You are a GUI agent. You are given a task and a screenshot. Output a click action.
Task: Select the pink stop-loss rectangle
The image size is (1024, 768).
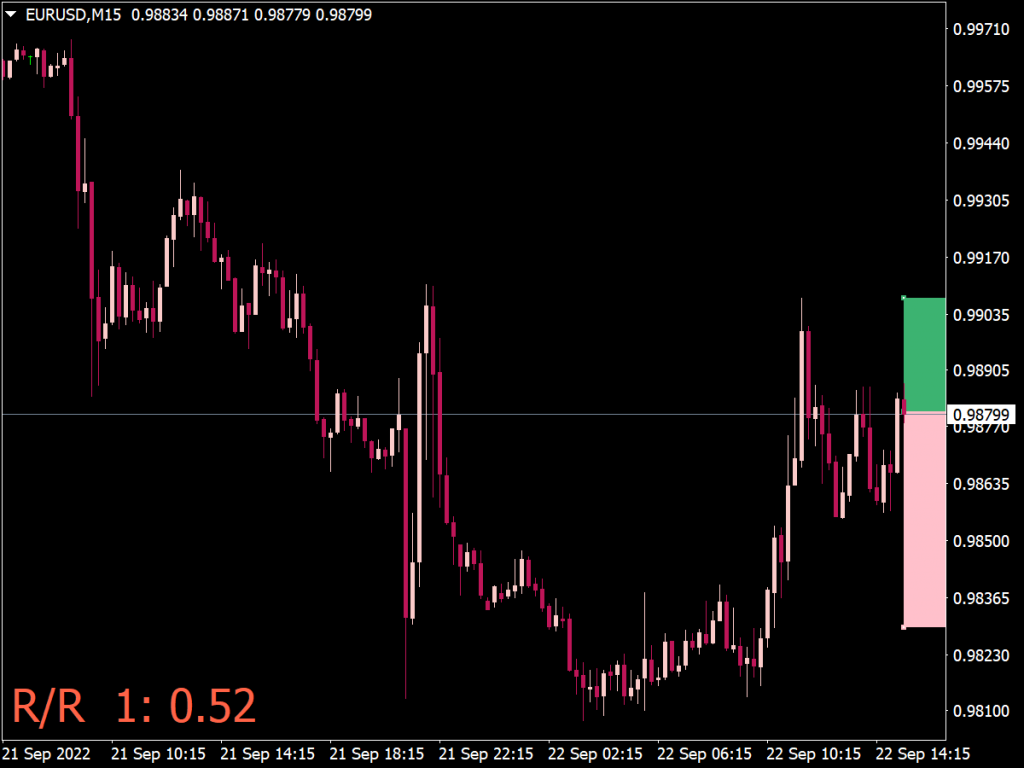pyautogui.click(x=924, y=520)
